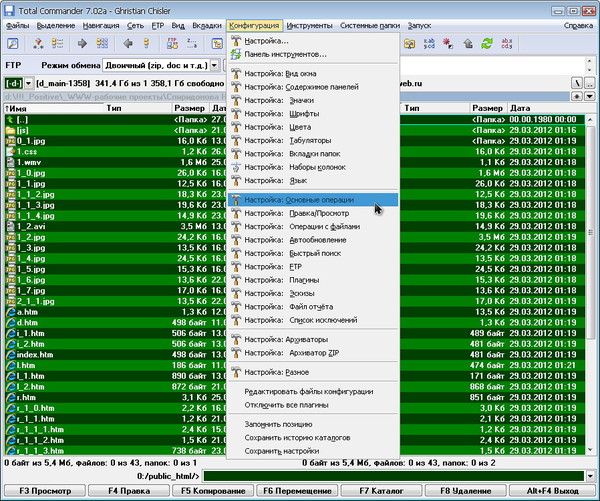Image resolution: width=600 pixels, height=501 pixels.
Task: Select 'Настройка: Архиватор ZIP' entry
Action: tap(313, 353)
